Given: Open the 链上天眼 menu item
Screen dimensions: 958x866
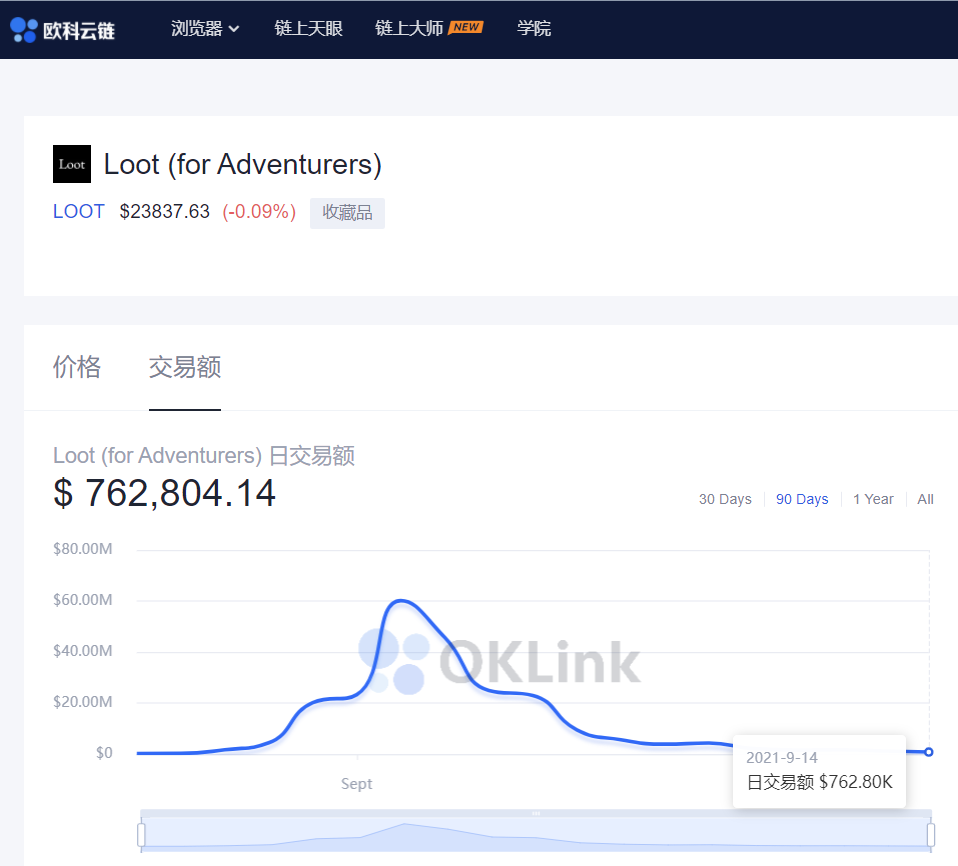Looking at the screenshot, I should [309, 29].
